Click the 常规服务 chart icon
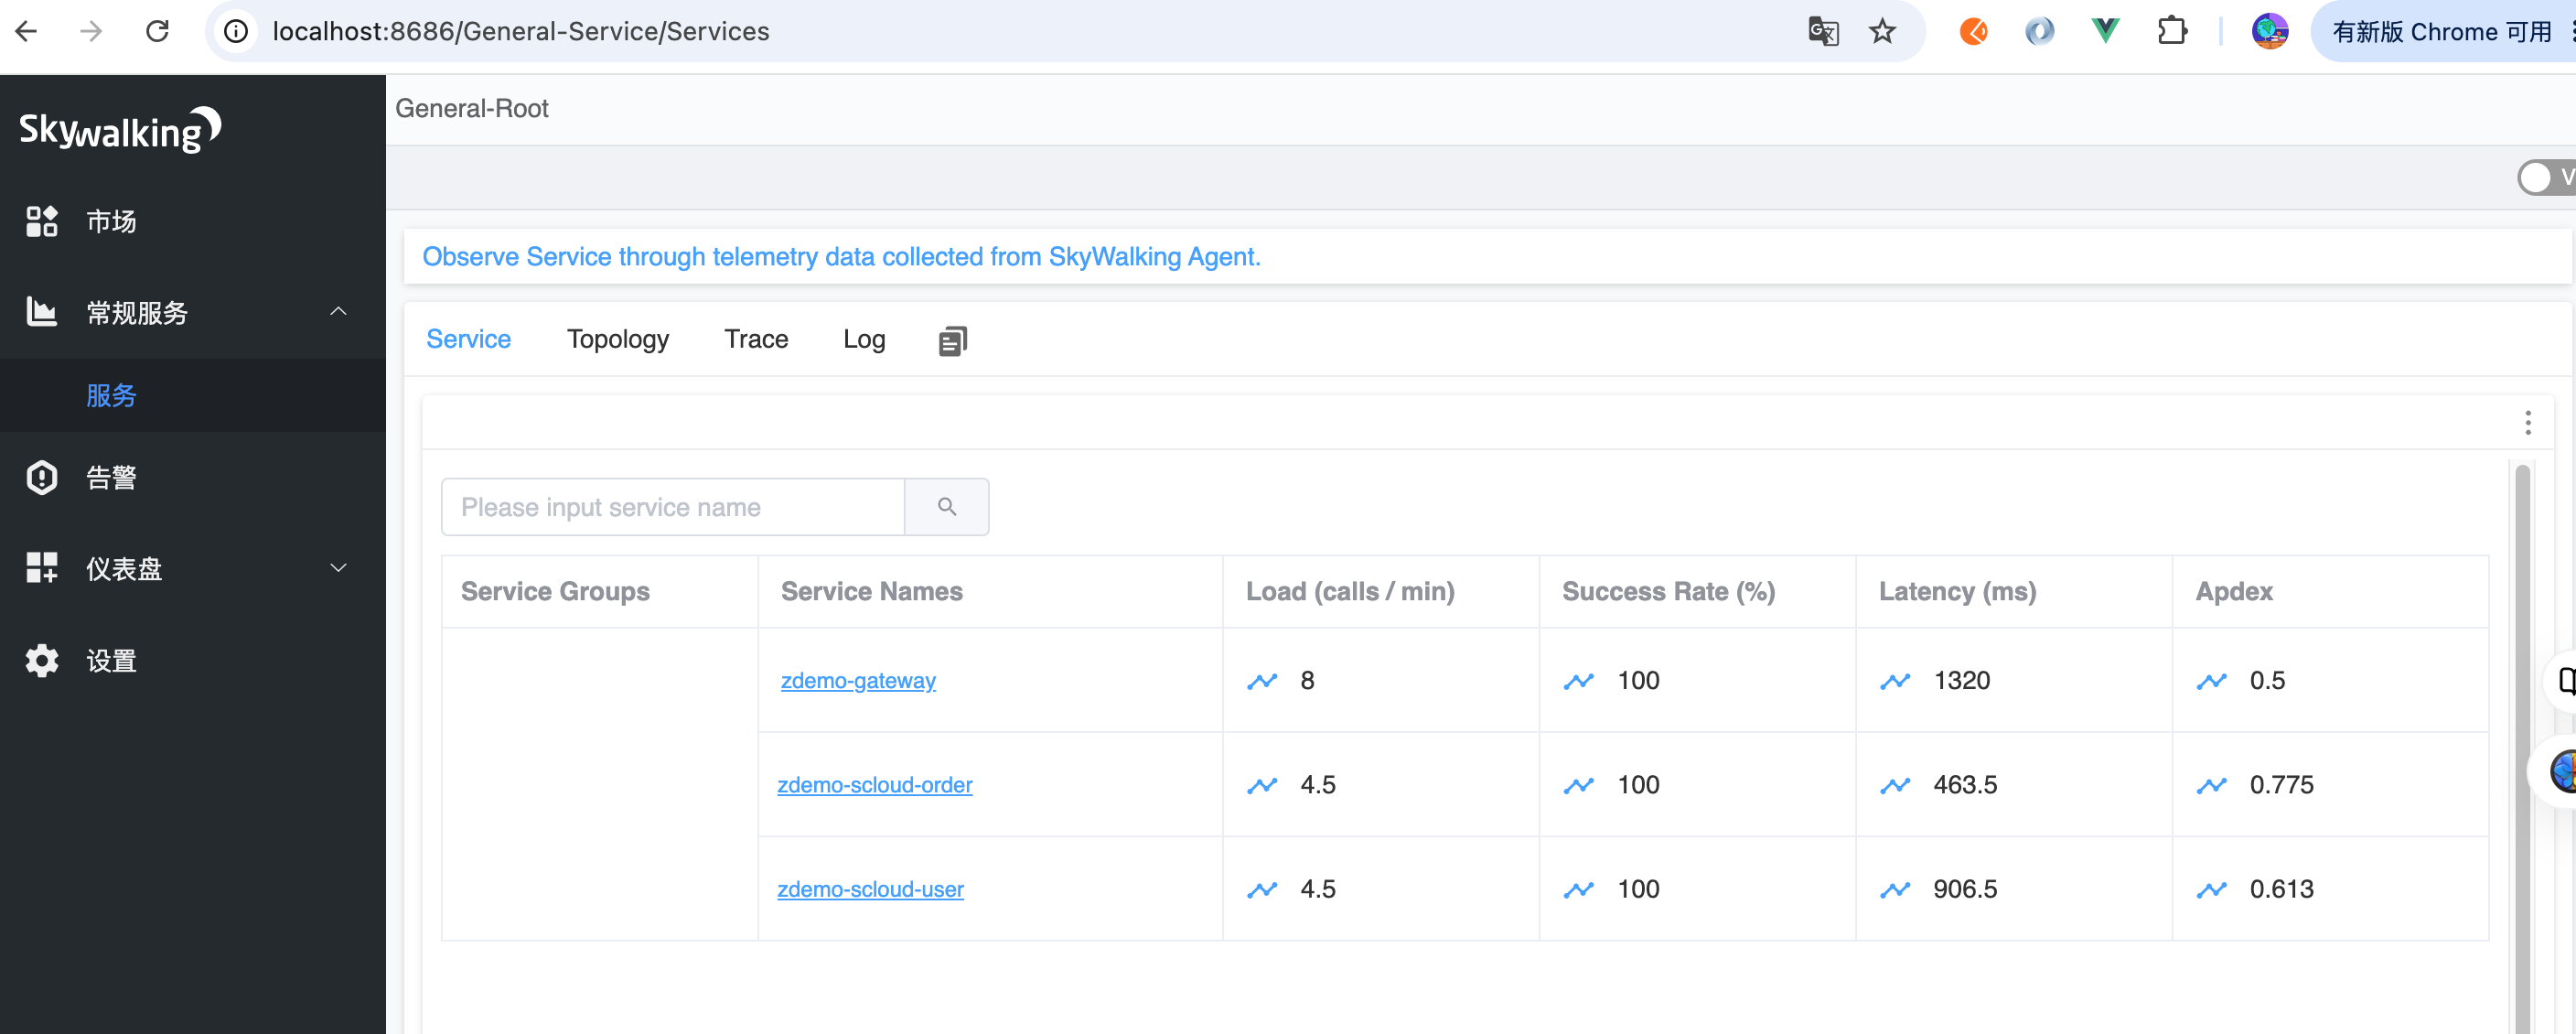 [42, 312]
